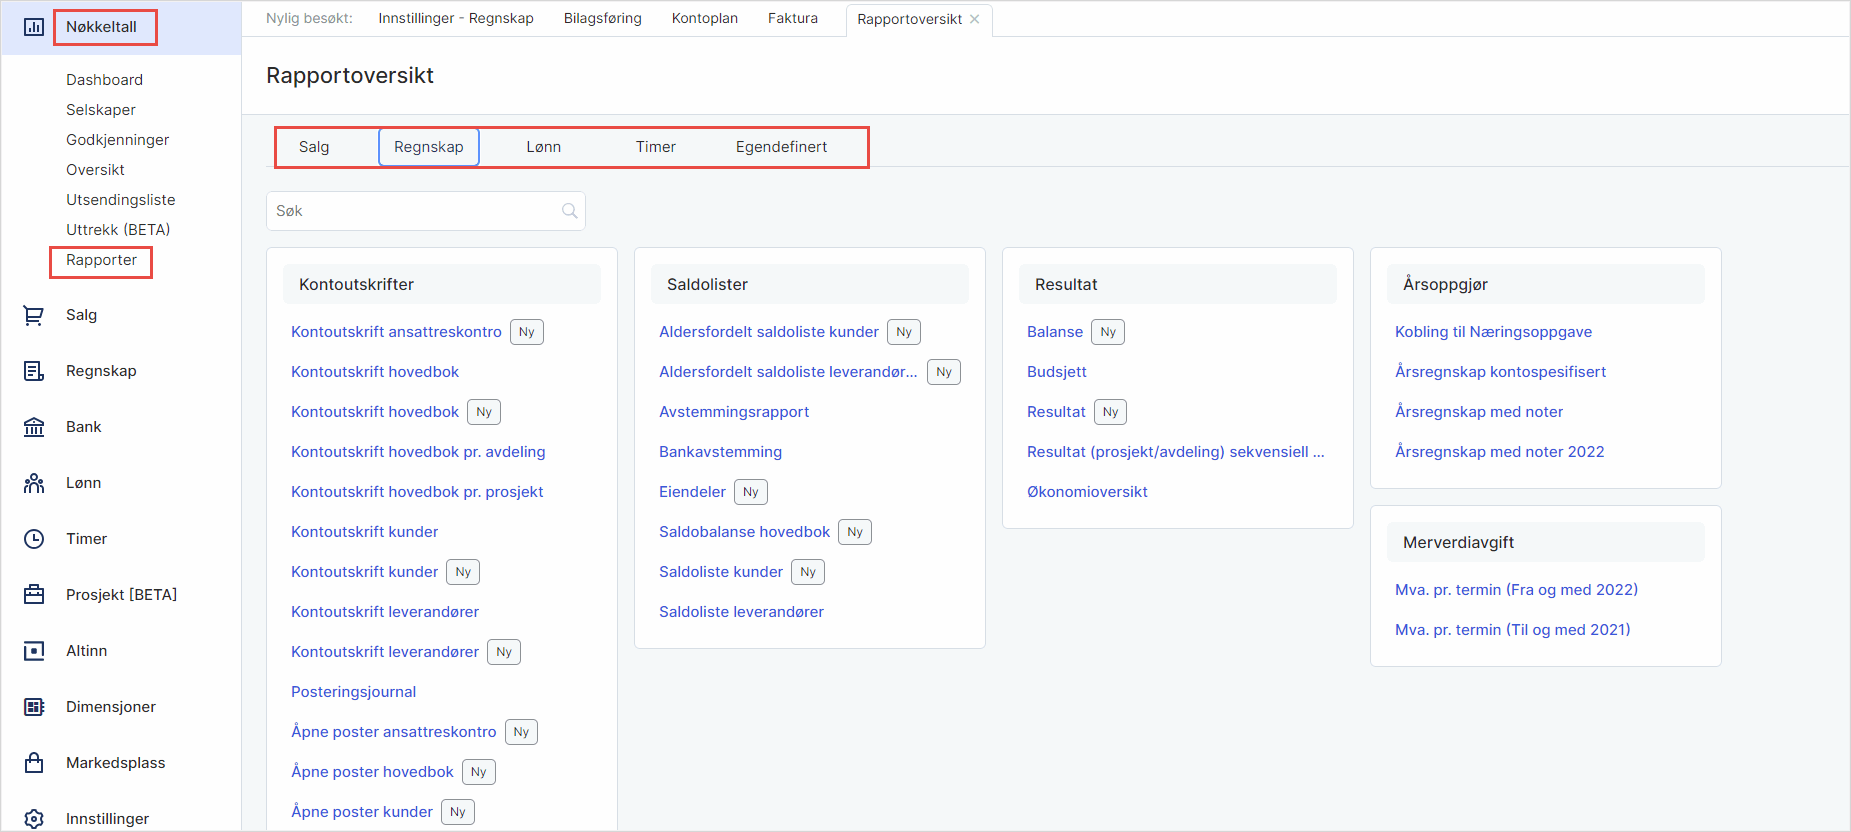Click into the Søk search field
The height and width of the screenshot is (832, 1851).
coord(415,211)
